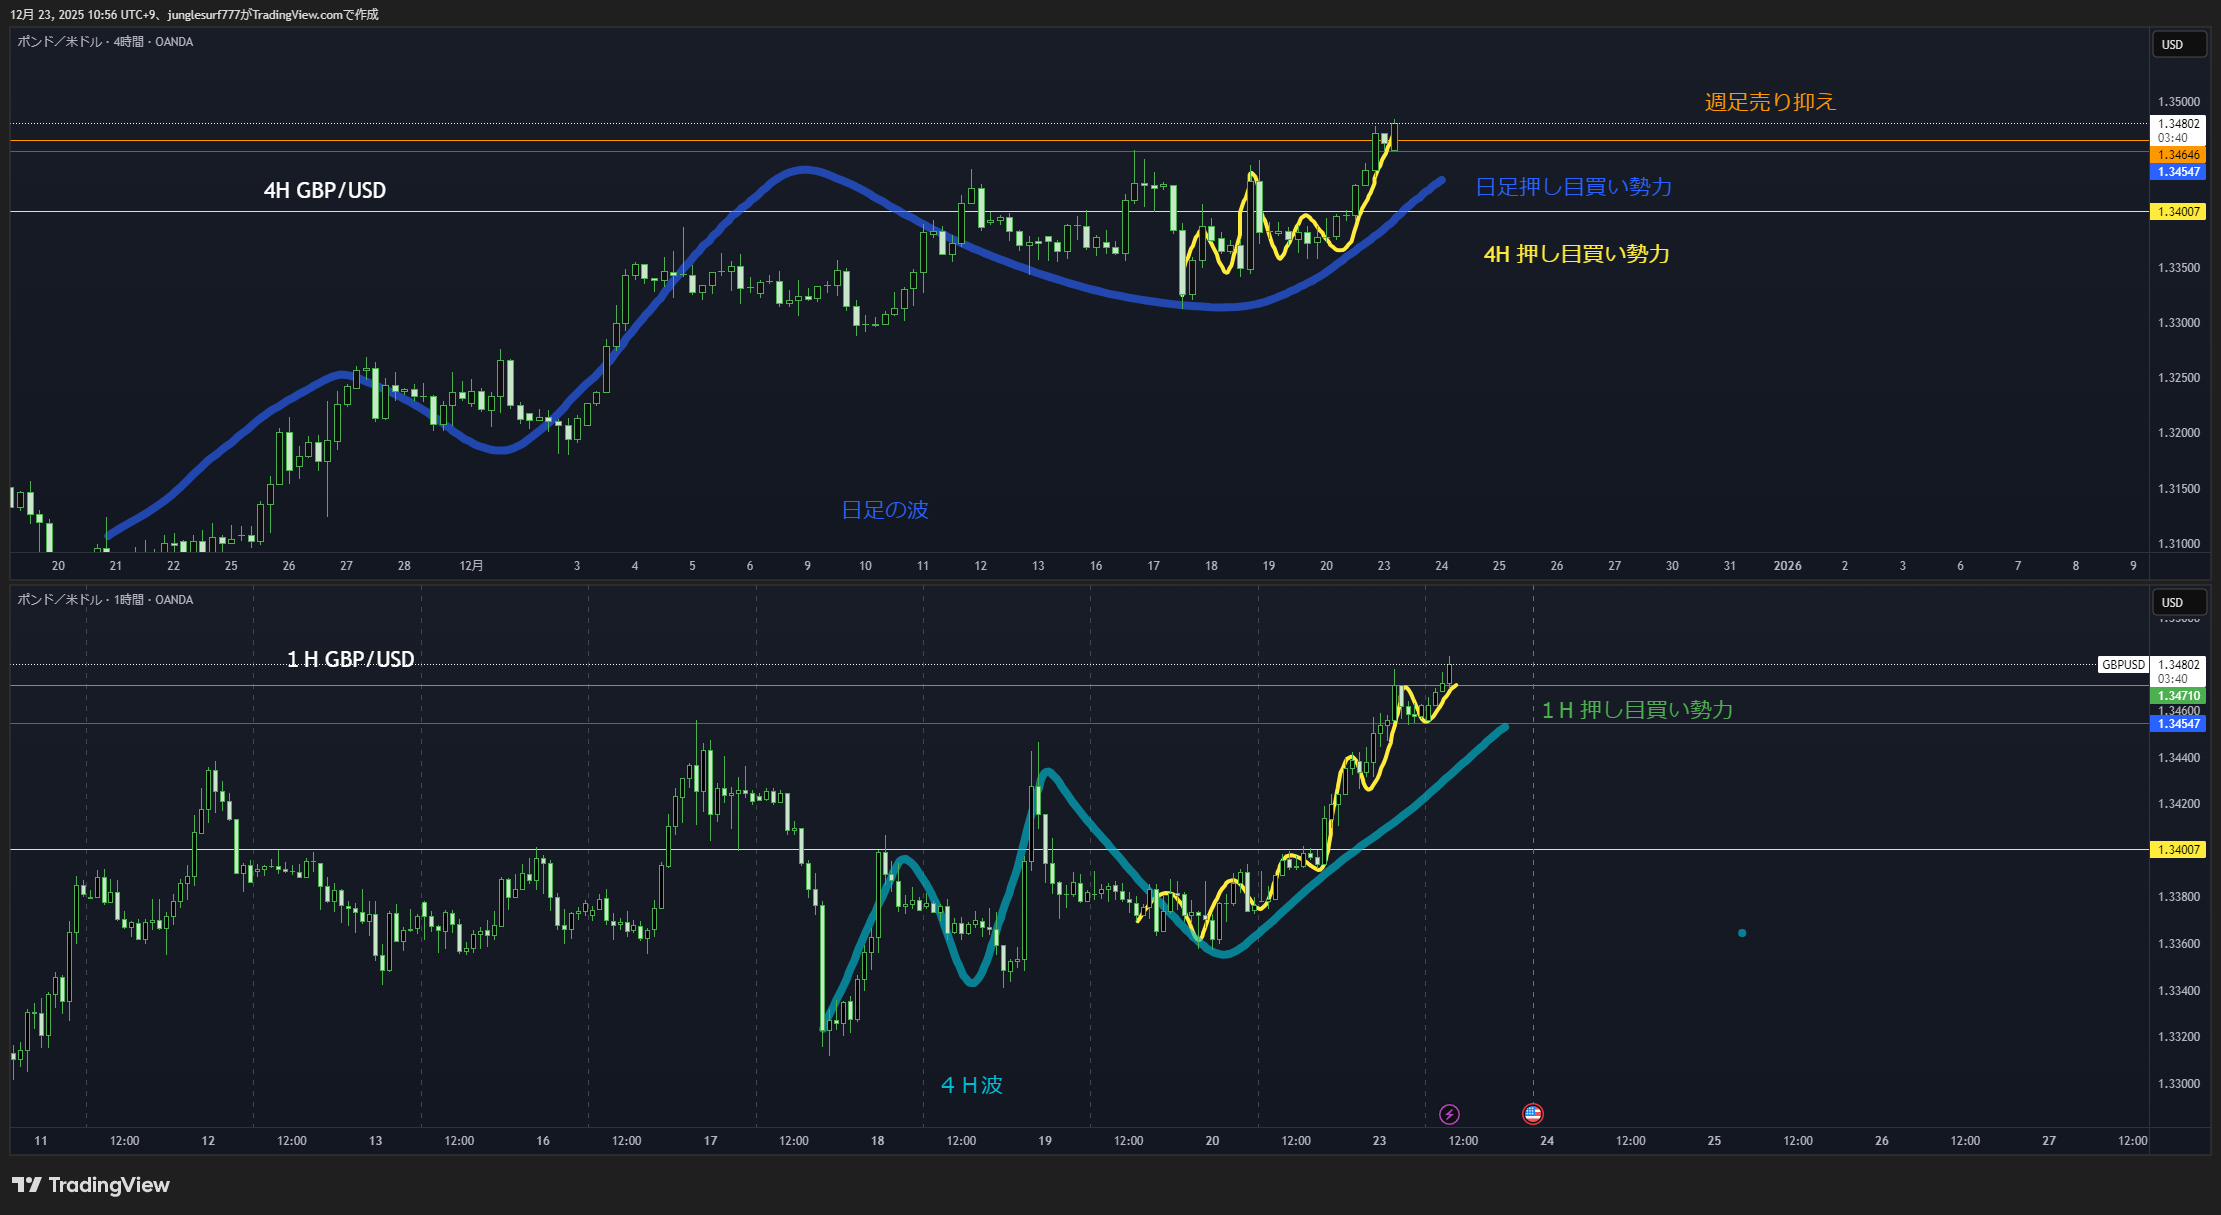This screenshot has height=1215, width=2221.
Task: Select the orange 週足売り抑え text annotation
Action: click(1770, 102)
